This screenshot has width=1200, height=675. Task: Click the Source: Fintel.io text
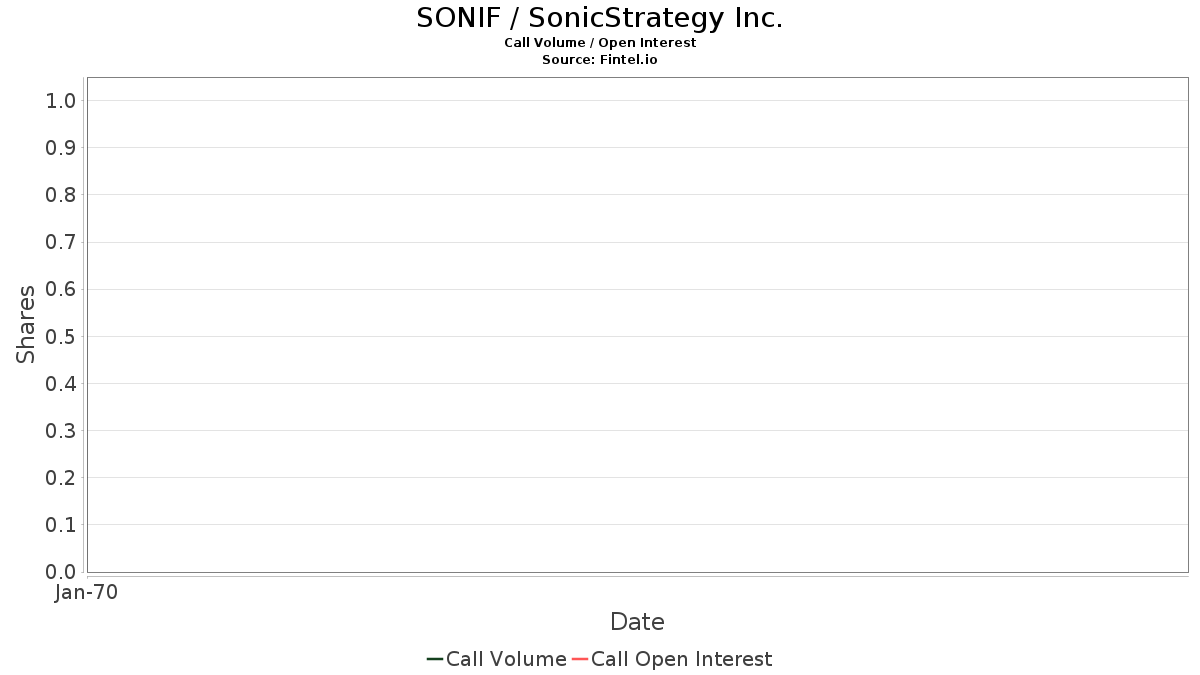click(x=600, y=60)
